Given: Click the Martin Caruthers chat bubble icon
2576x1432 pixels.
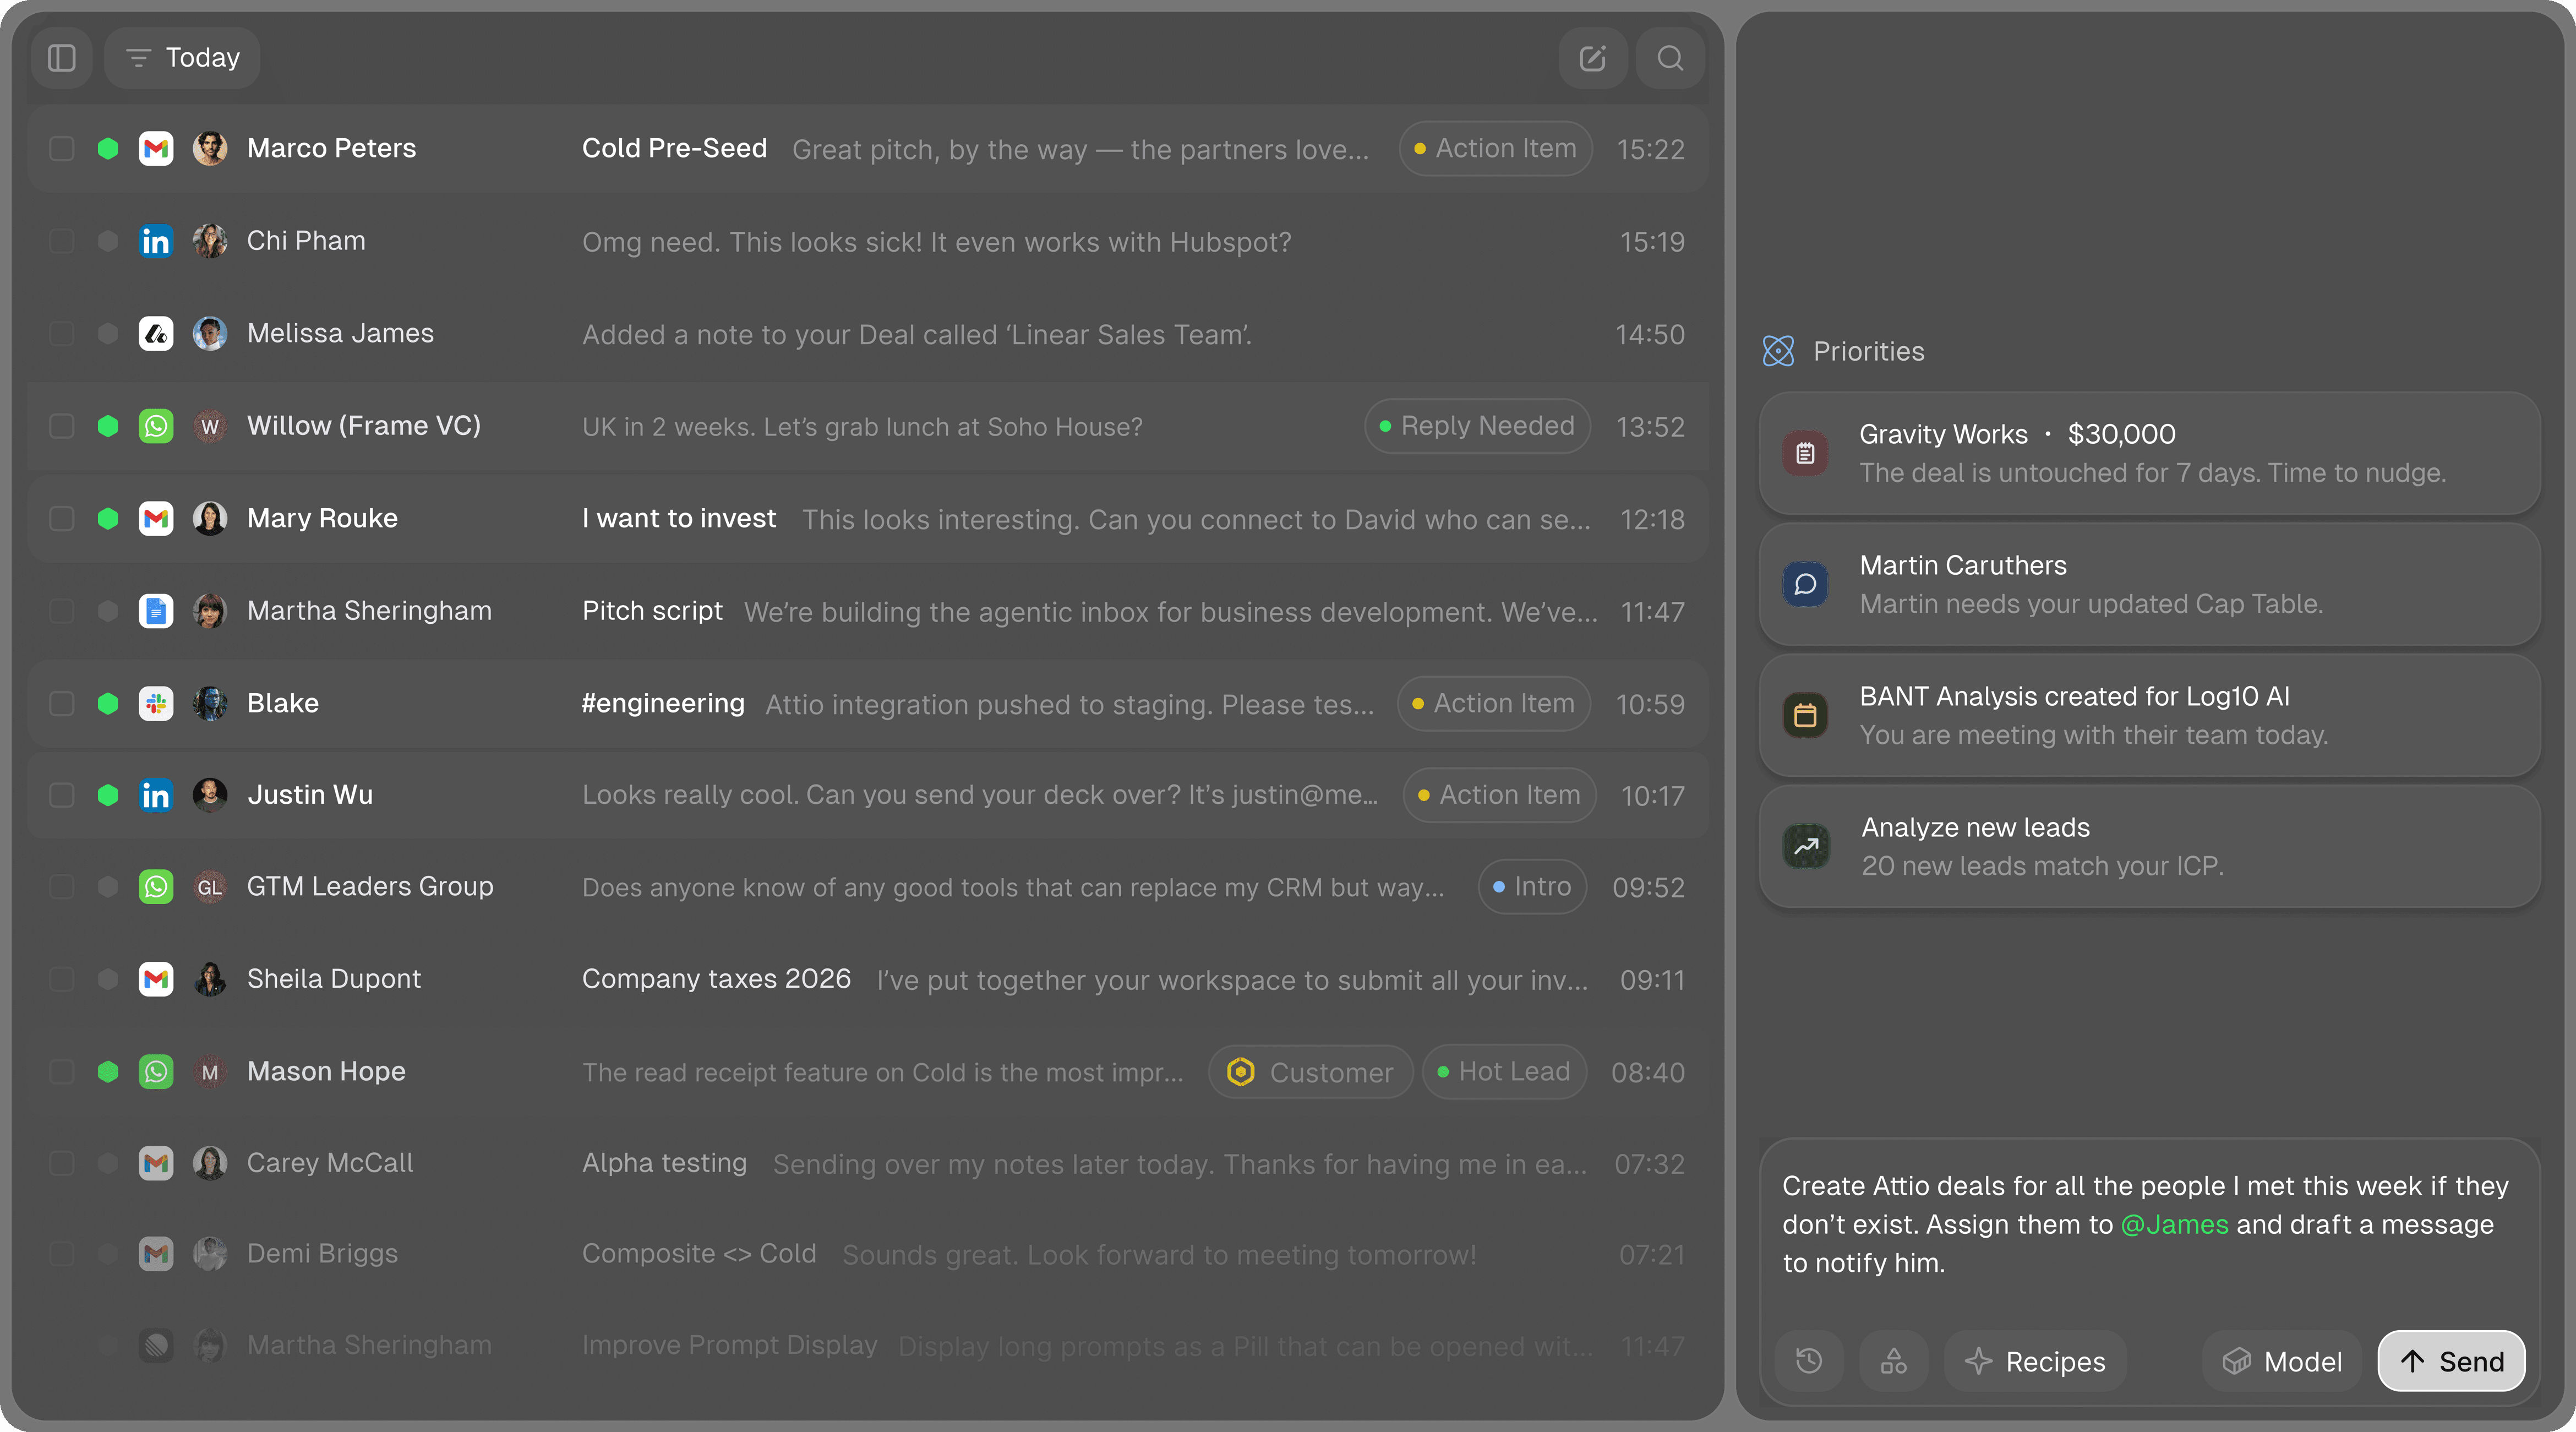Looking at the screenshot, I should click(x=1805, y=584).
